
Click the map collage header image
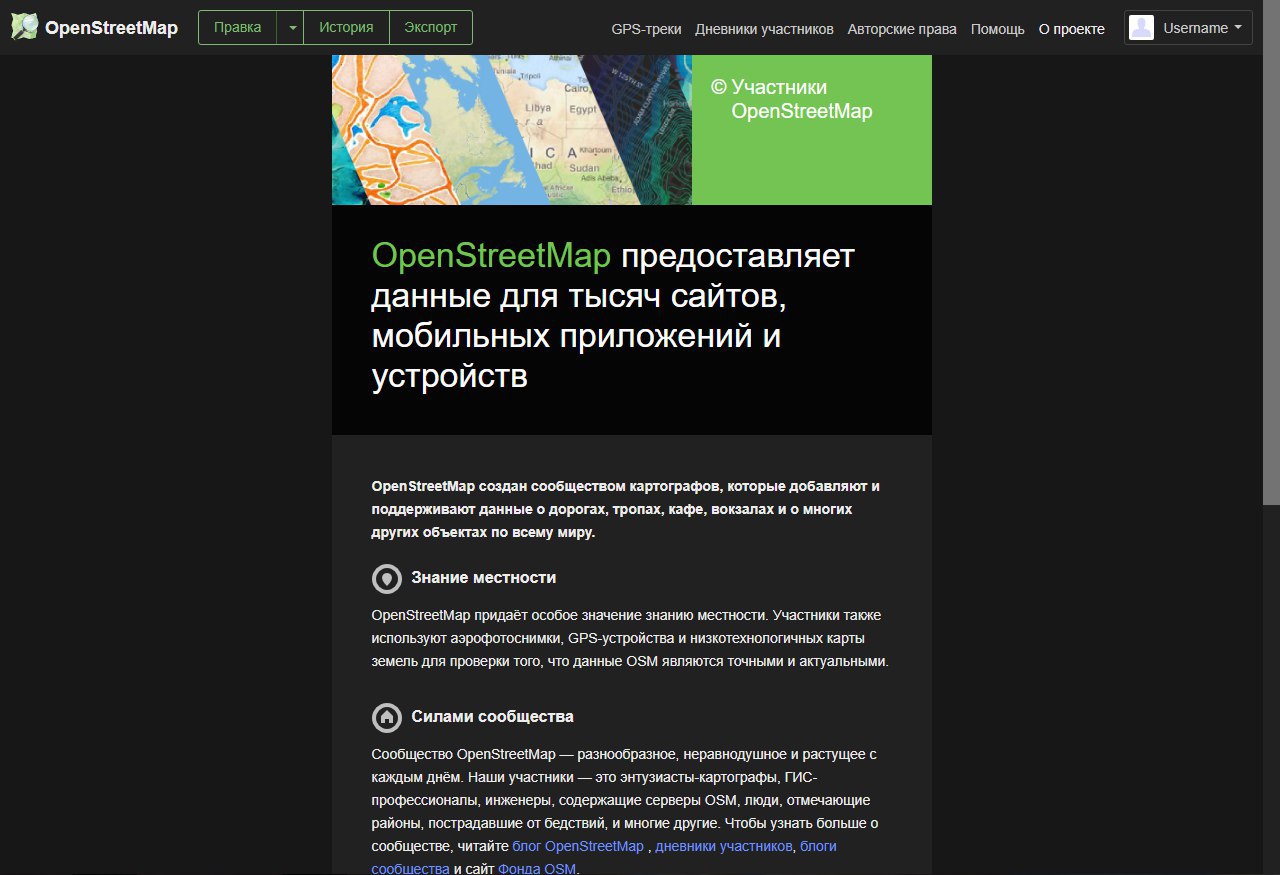pos(512,130)
